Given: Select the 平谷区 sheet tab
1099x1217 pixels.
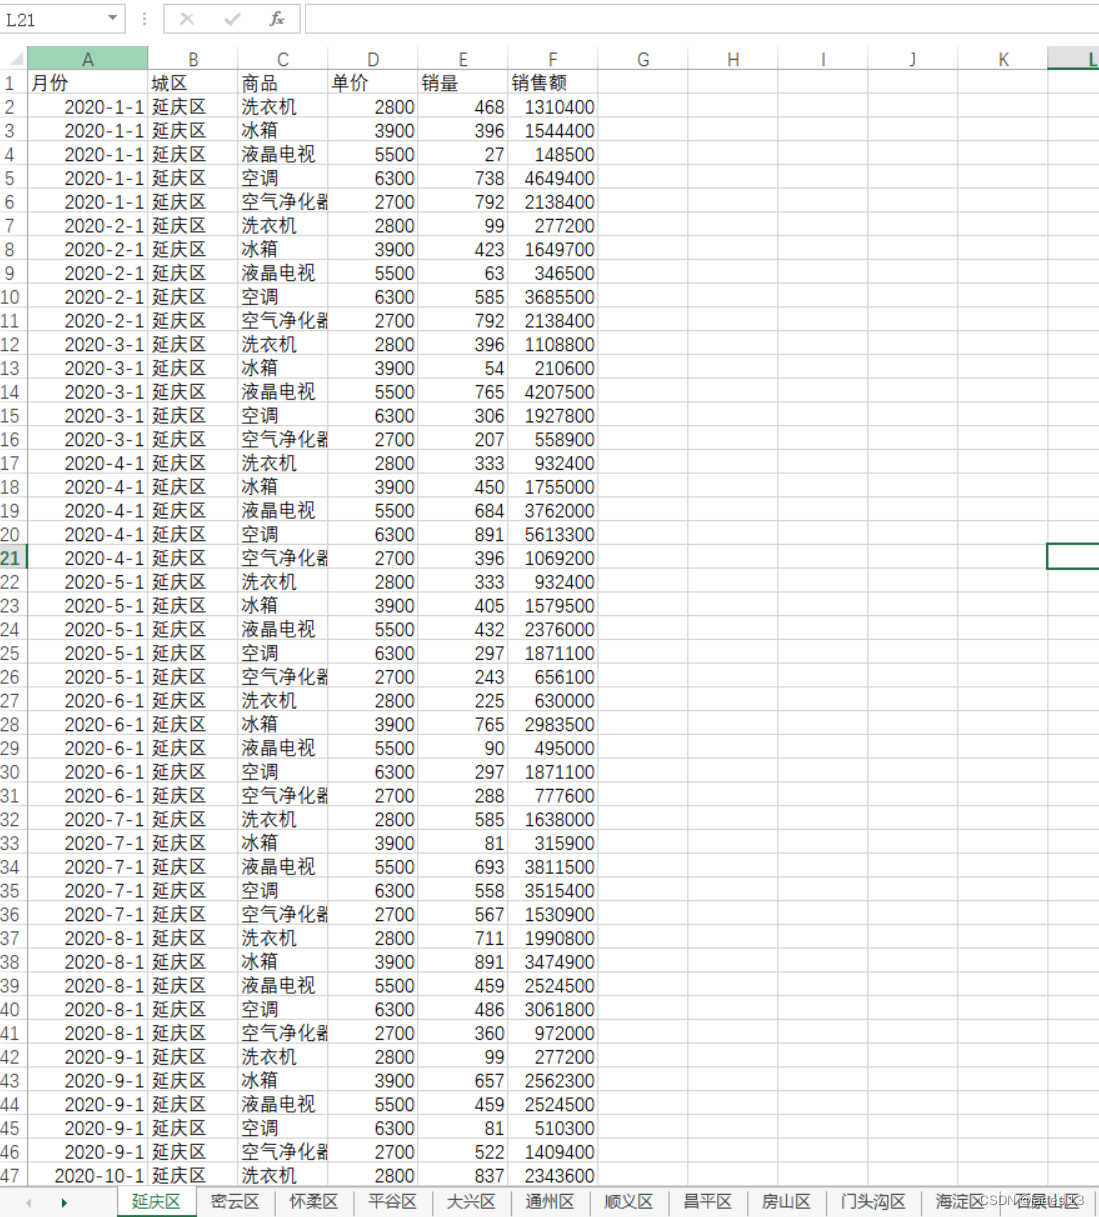Looking at the screenshot, I should 391,1201.
